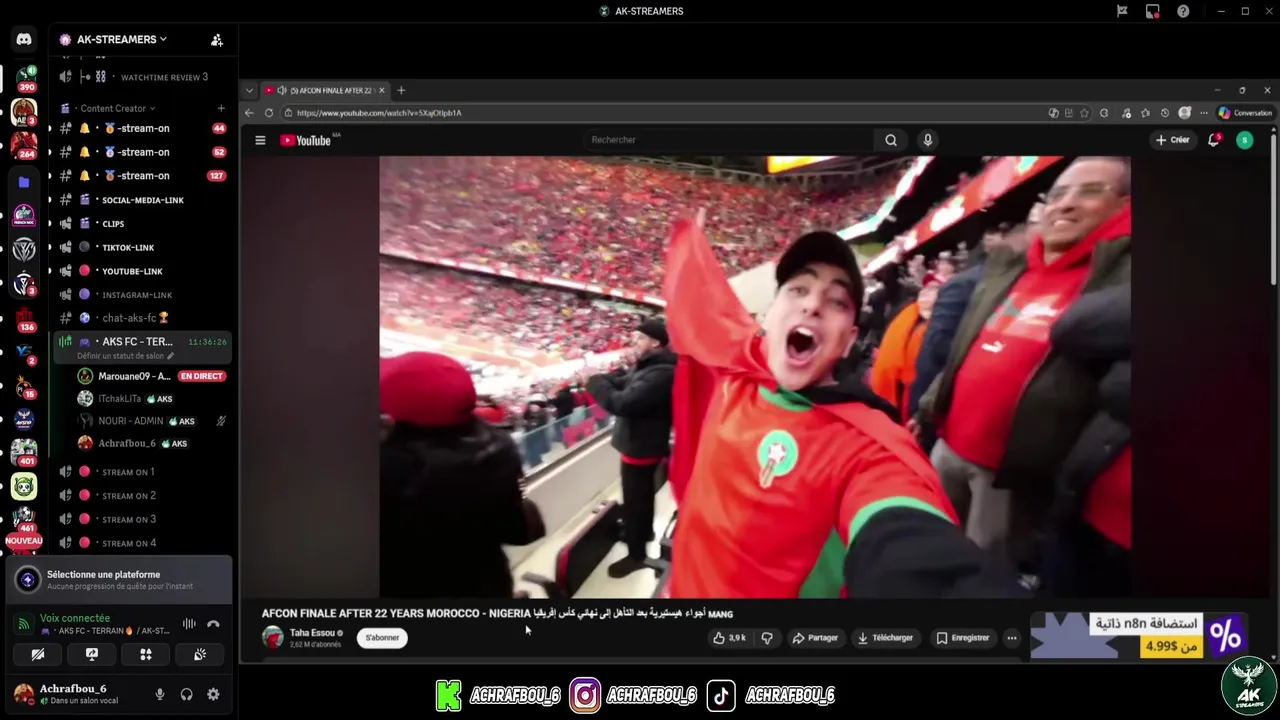The width and height of the screenshot is (1280, 720).
Task: Join the STREAM ON 1 voice channel
Action: click(140, 472)
